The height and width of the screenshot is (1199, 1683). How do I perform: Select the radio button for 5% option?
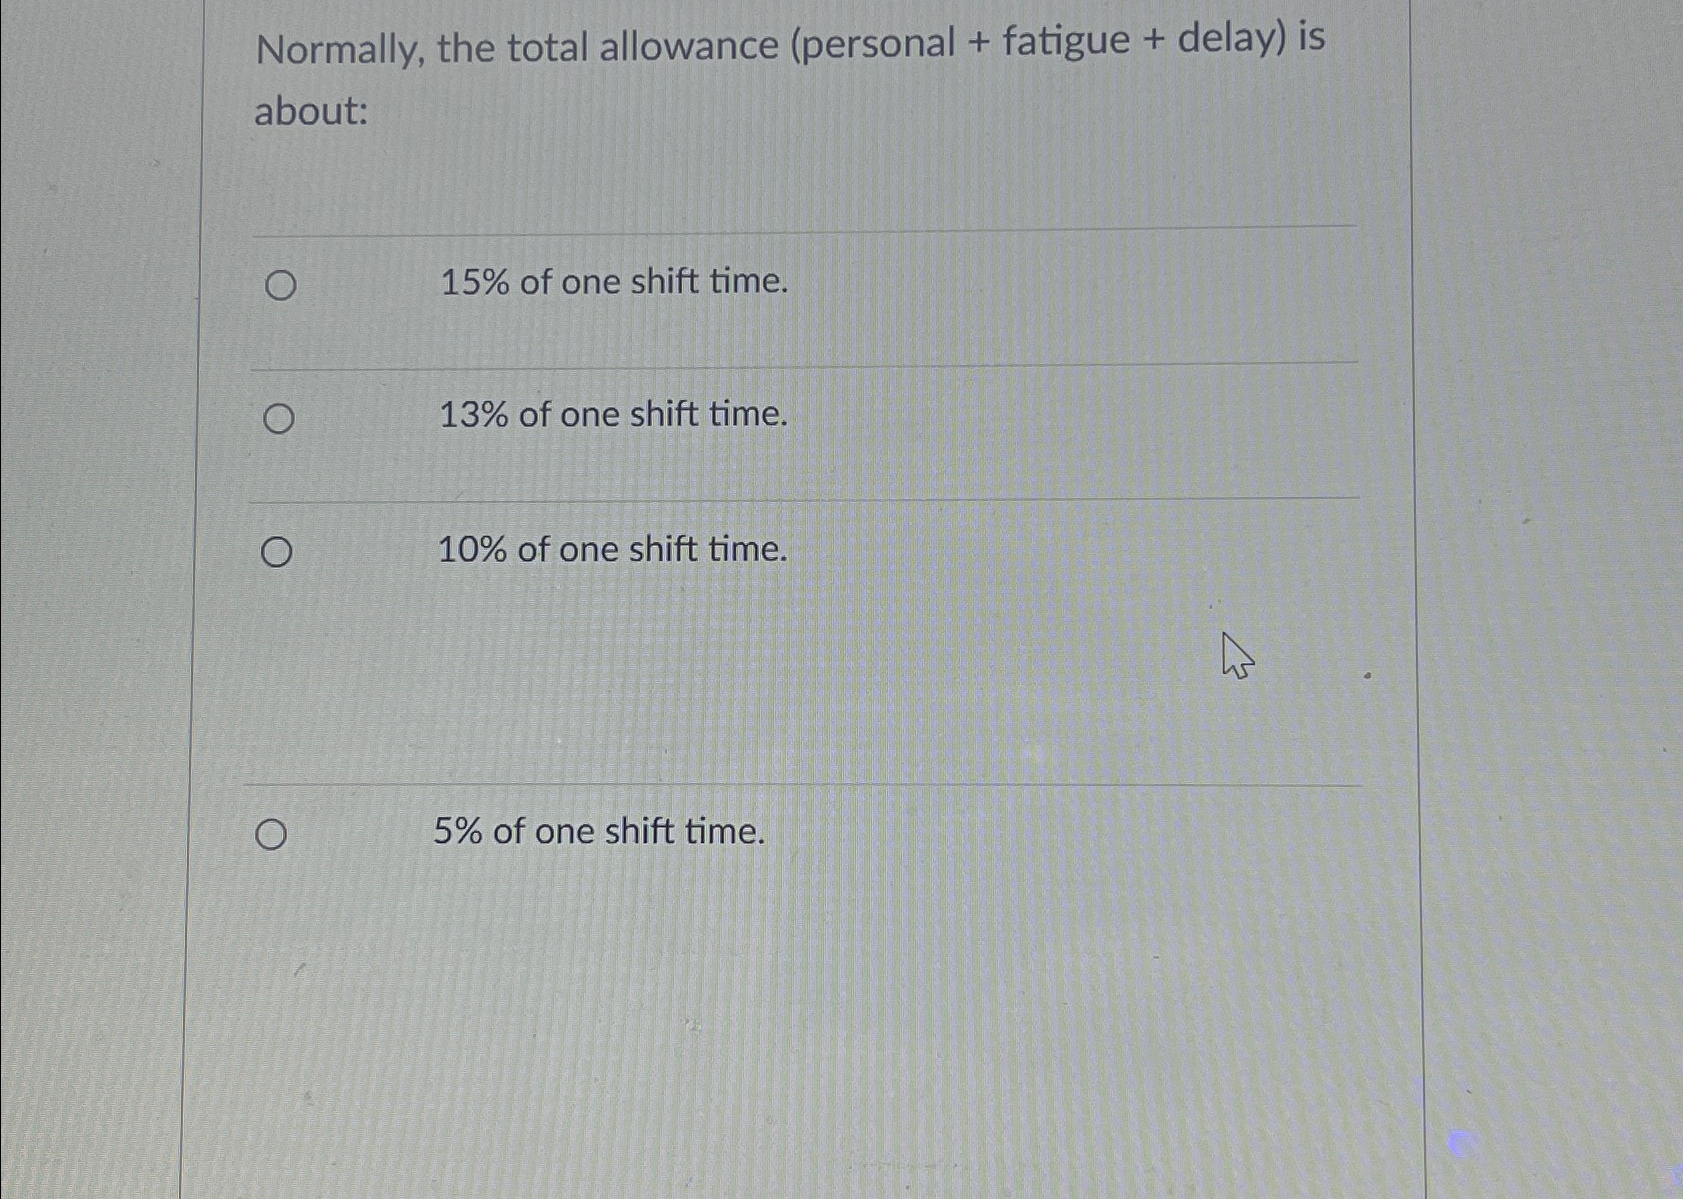pyautogui.click(x=271, y=834)
